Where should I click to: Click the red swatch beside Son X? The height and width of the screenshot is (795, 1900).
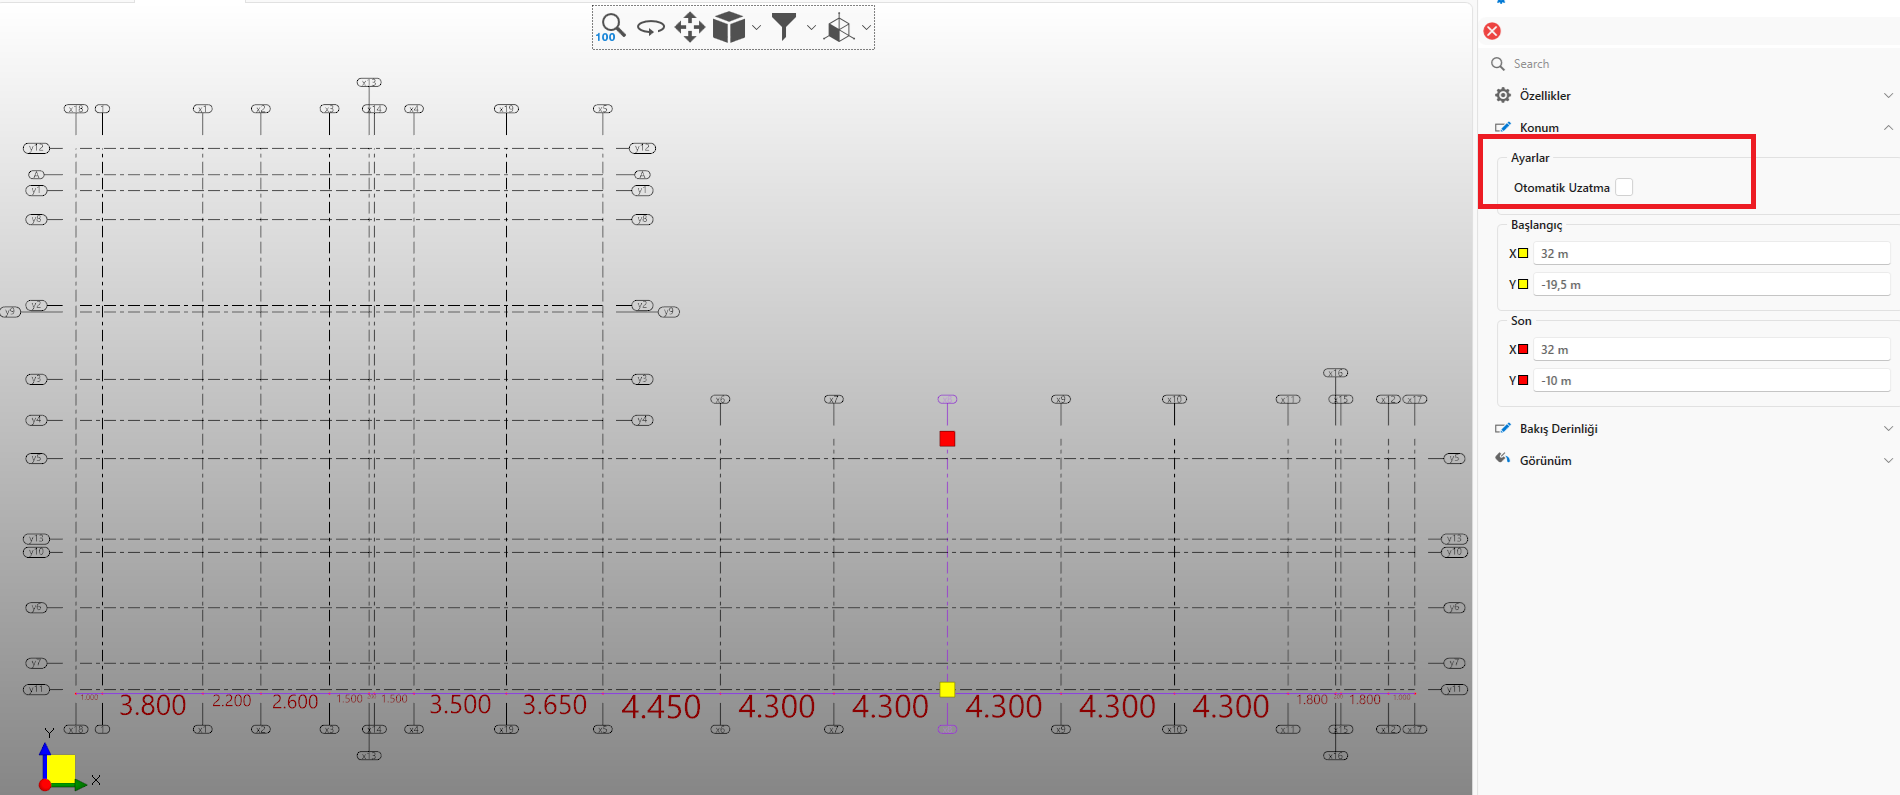click(x=1523, y=349)
